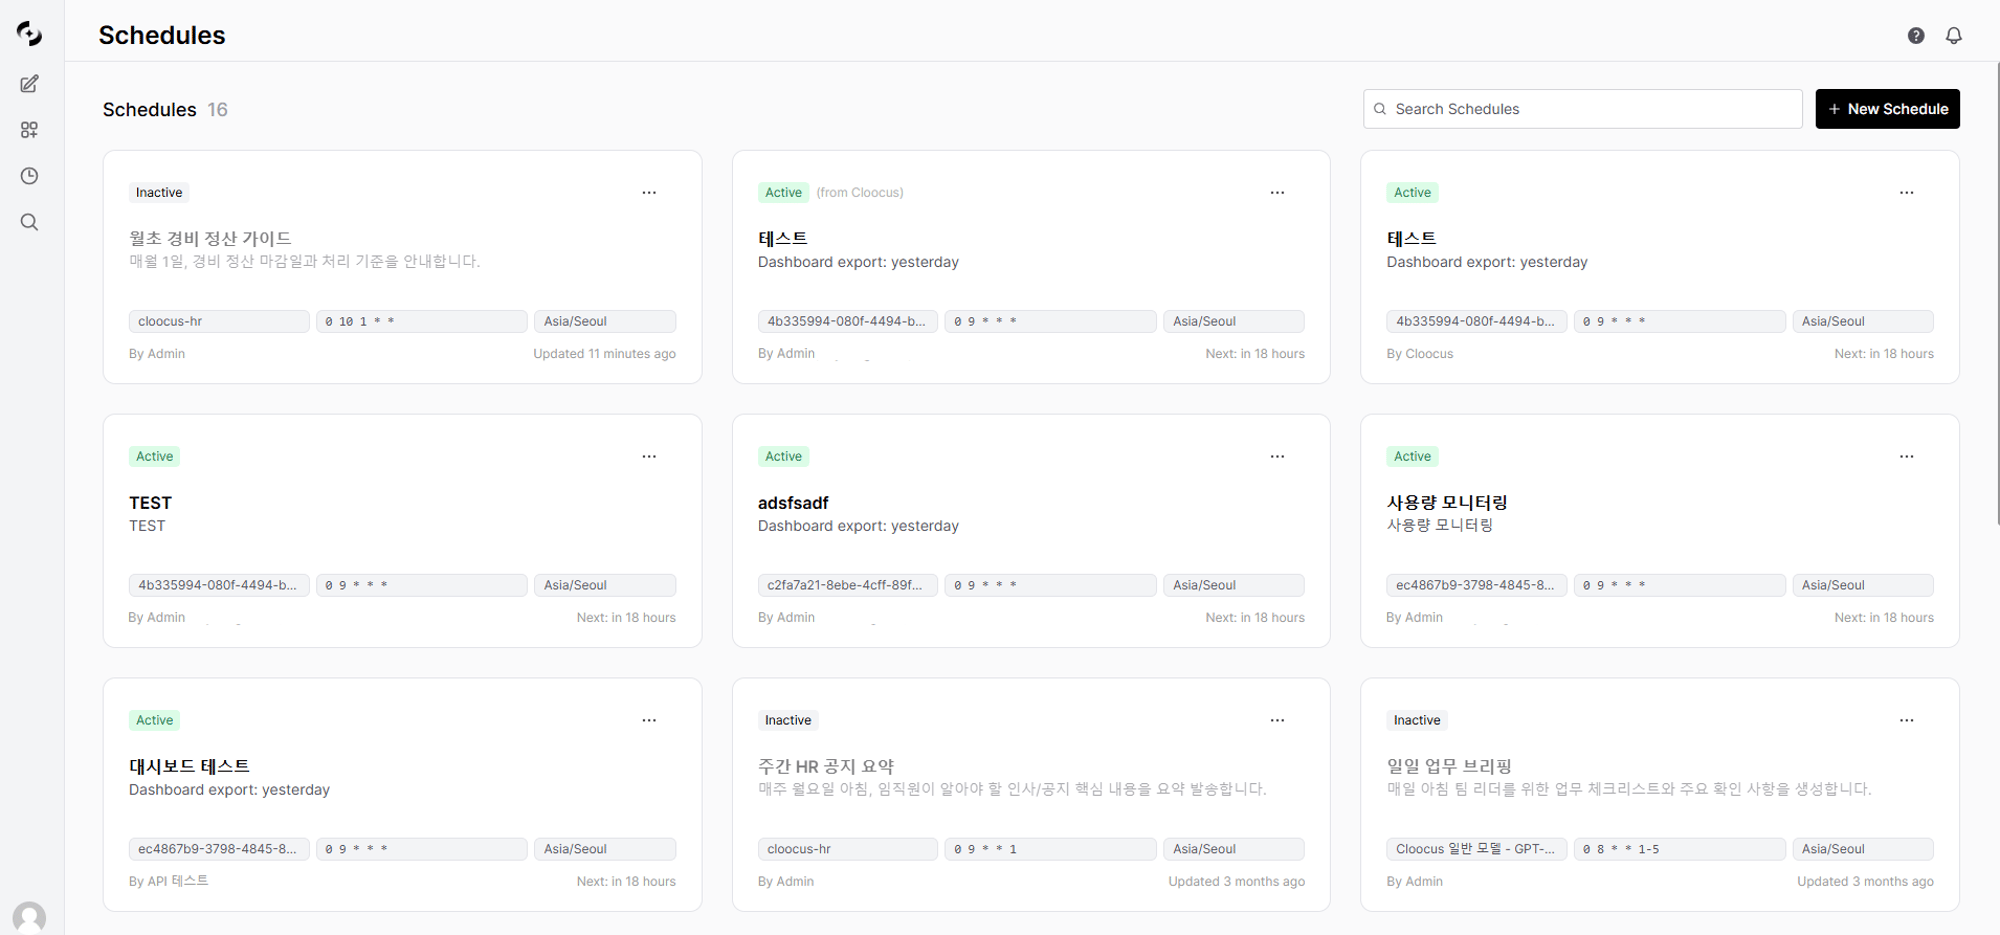This screenshot has width=2000, height=935.
Task: Open more options for TEST card
Action: [649, 456]
